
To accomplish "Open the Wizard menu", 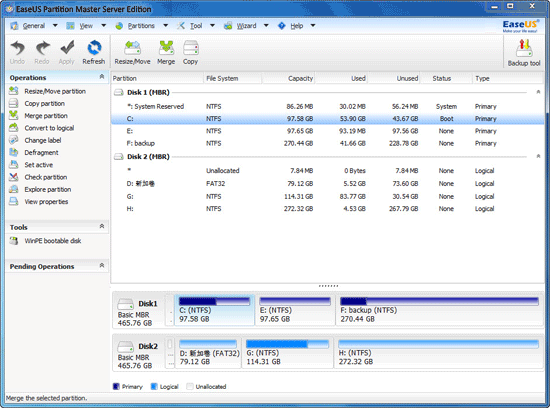I will pyautogui.click(x=246, y=26).
